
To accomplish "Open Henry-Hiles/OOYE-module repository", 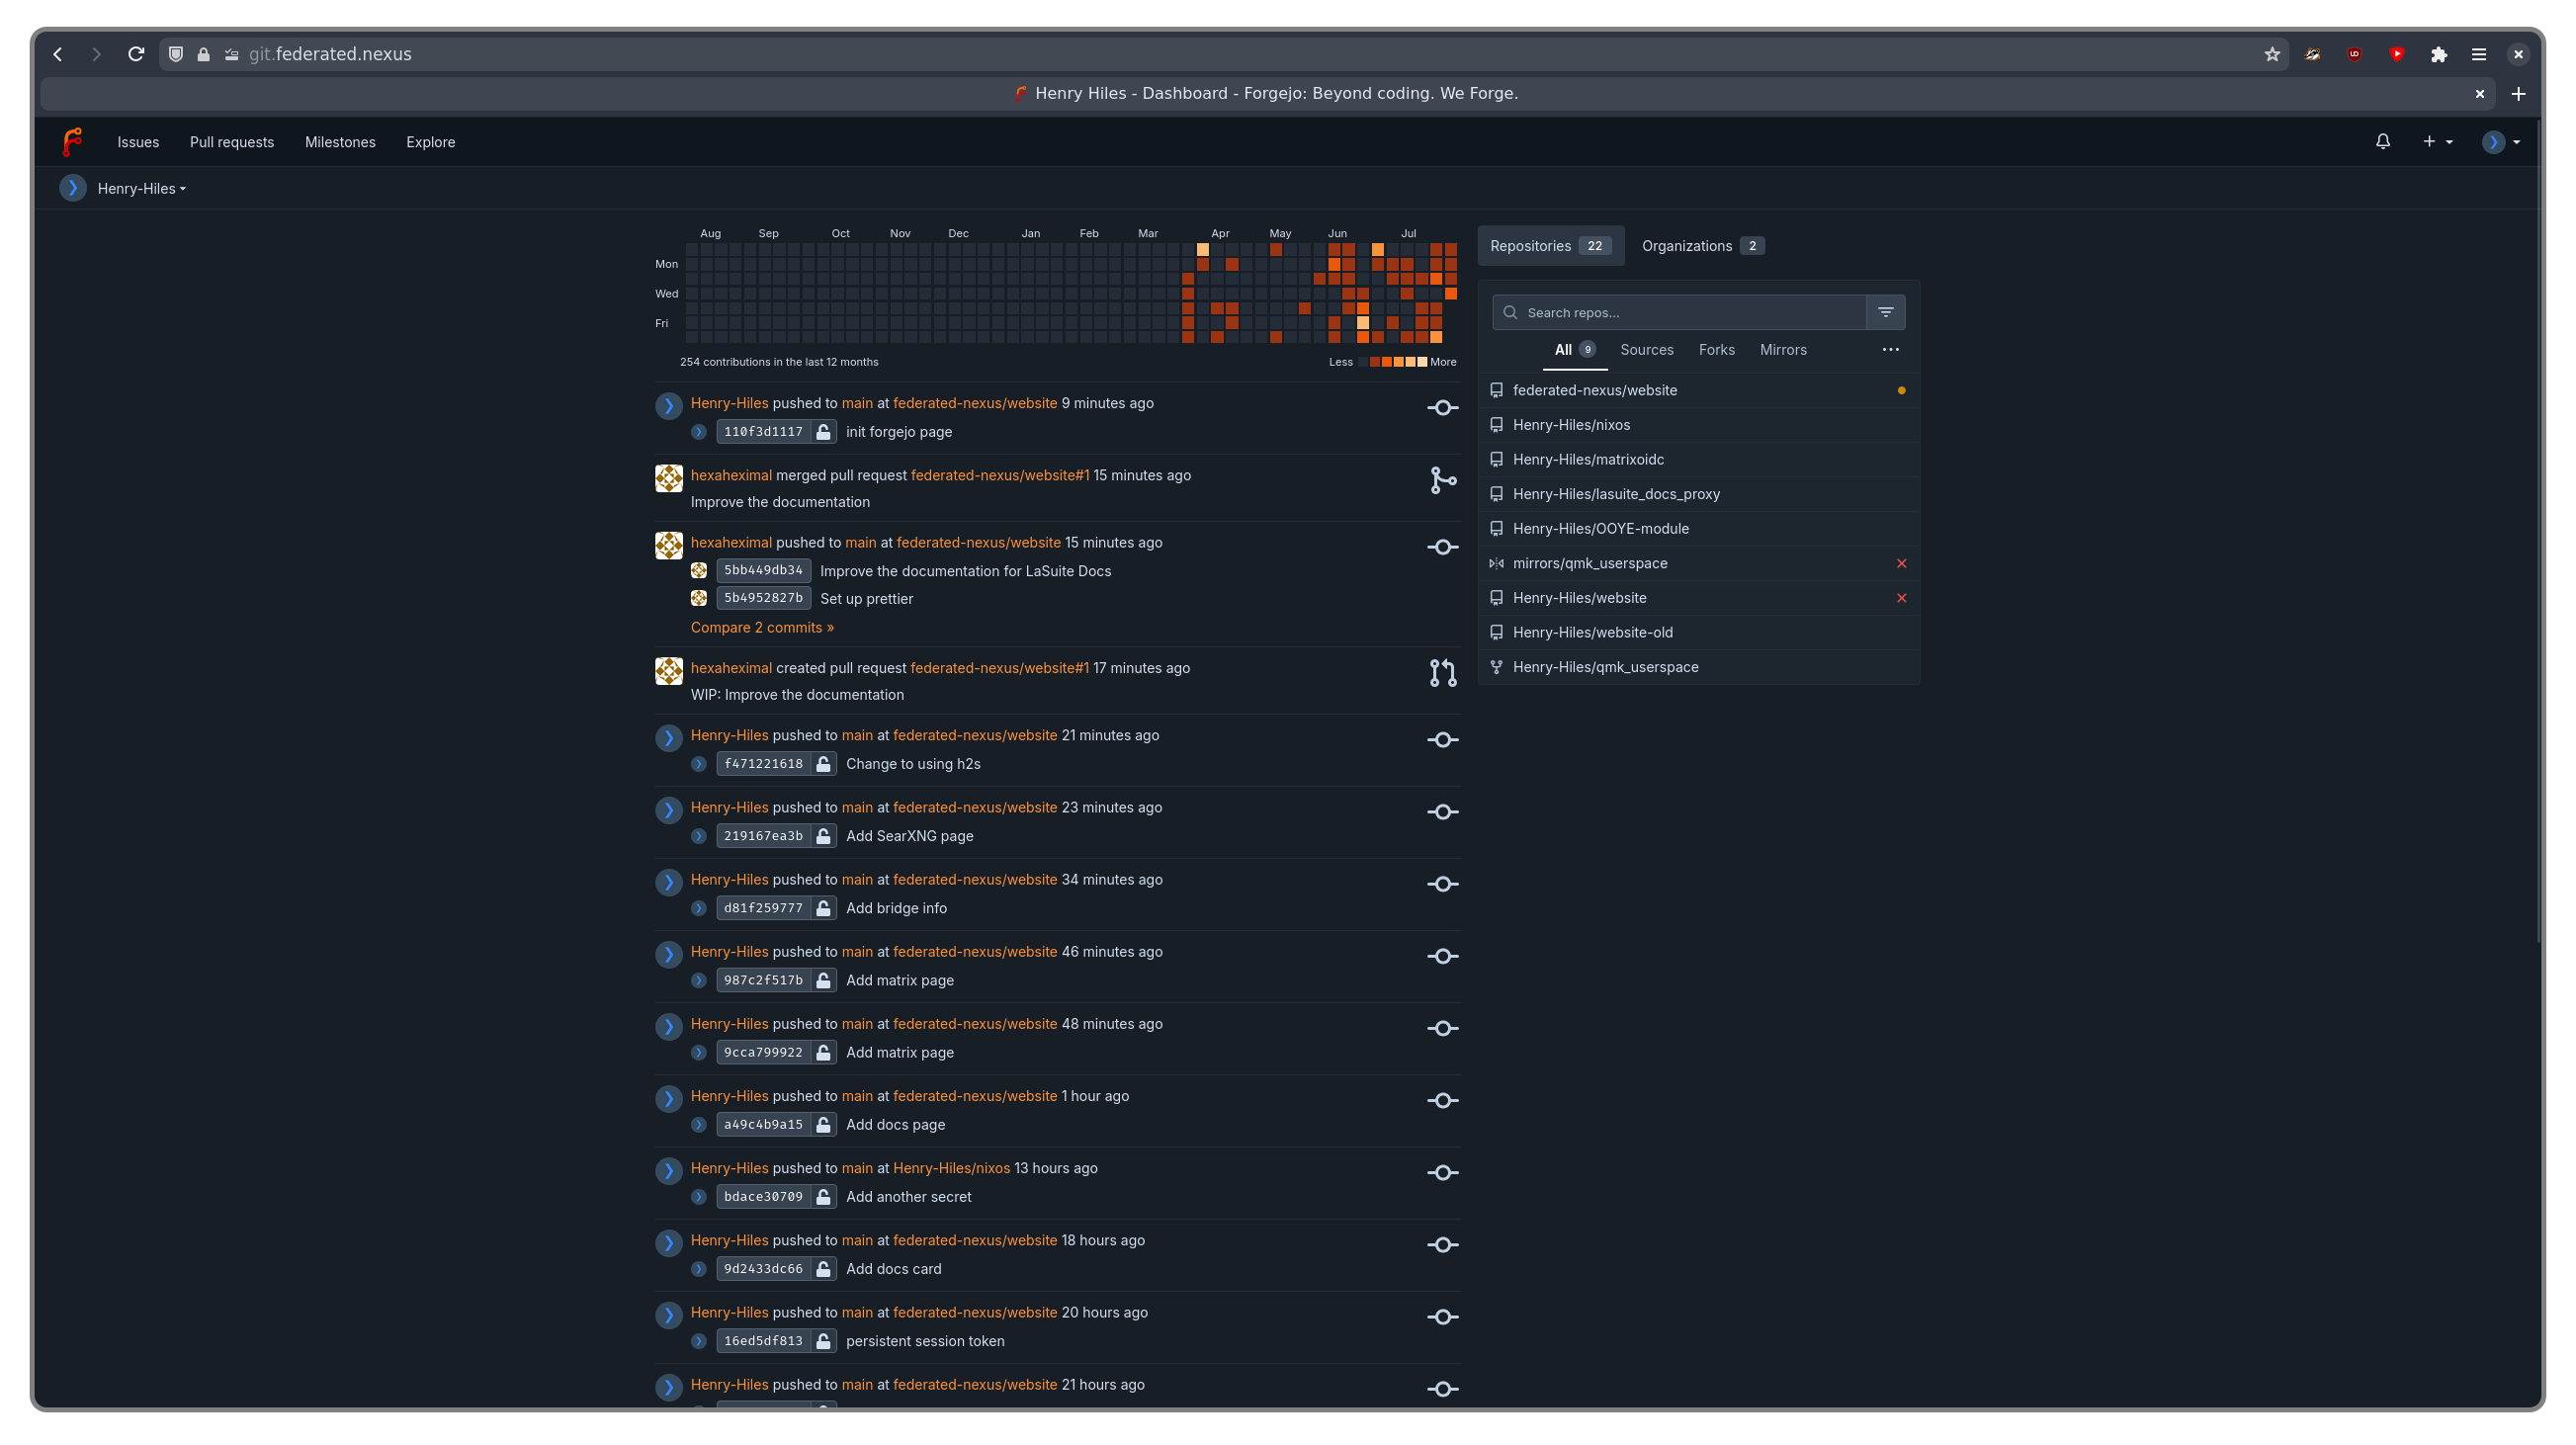I will pos(1600,529).
